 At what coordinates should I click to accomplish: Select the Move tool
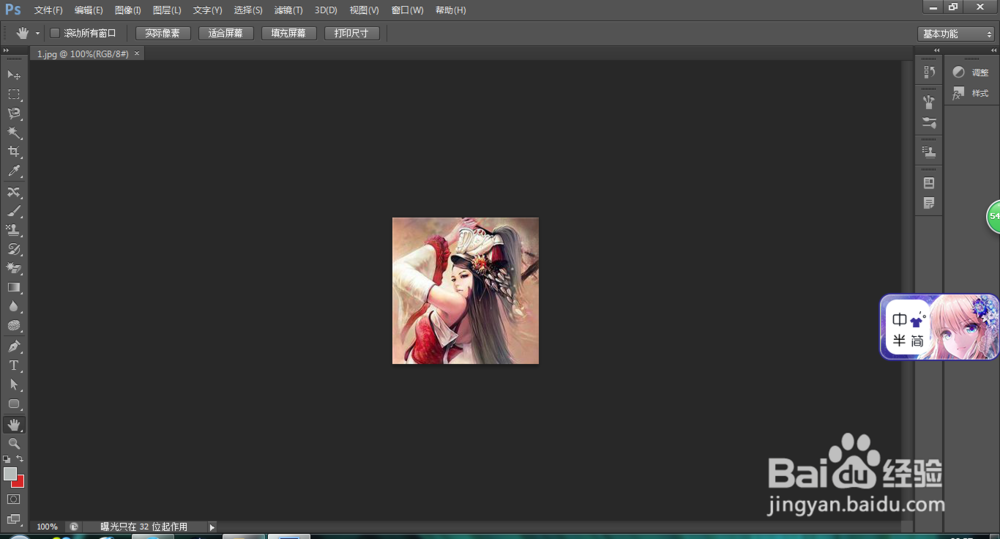pos(13,75)
